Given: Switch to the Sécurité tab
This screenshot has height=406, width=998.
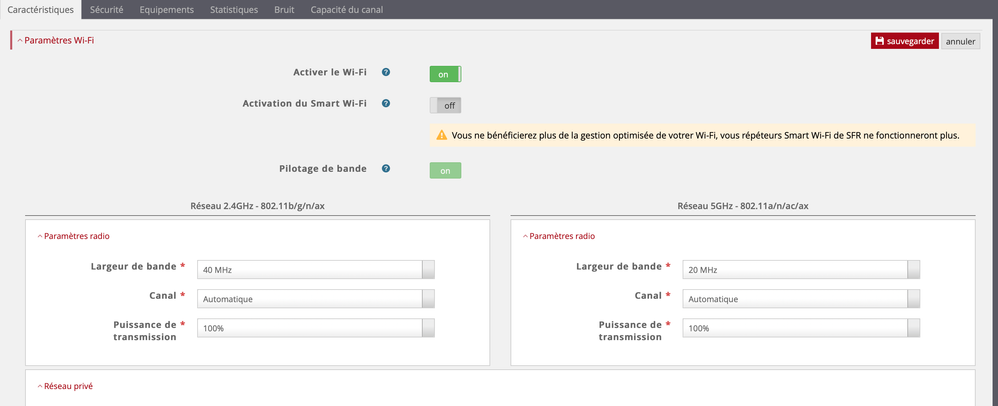Looking at the screenshot, I should coord(106,10).
